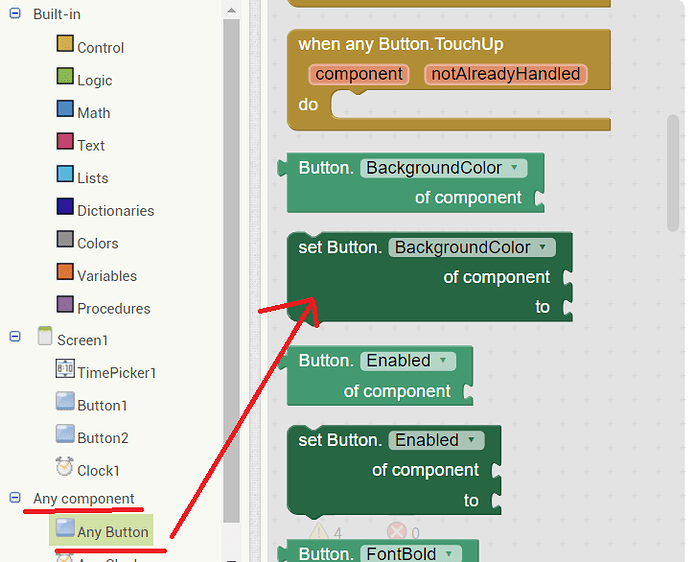Screen dimensions: 694x562
Task: Select Variables blocks category
Action: tap(107, 276)
